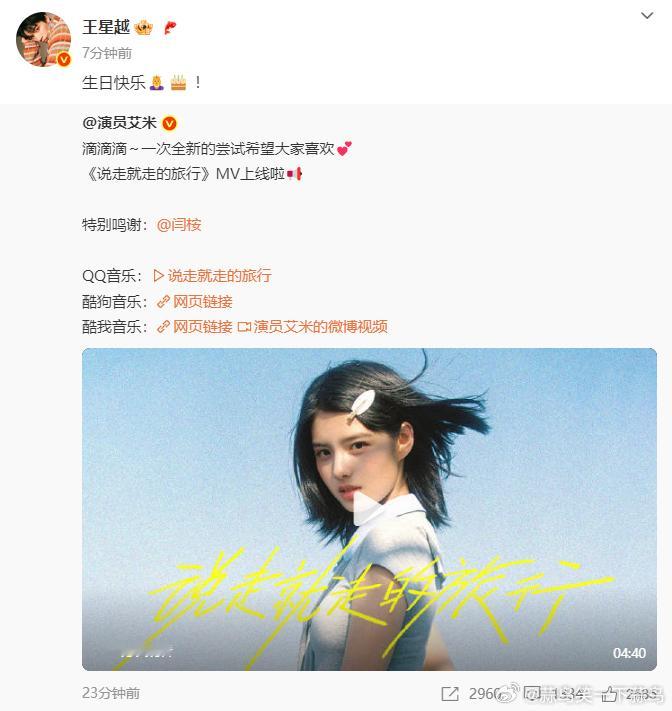Click the 7分钟前 repost timestamp
The image size is (672, 711).
point(107,53)
